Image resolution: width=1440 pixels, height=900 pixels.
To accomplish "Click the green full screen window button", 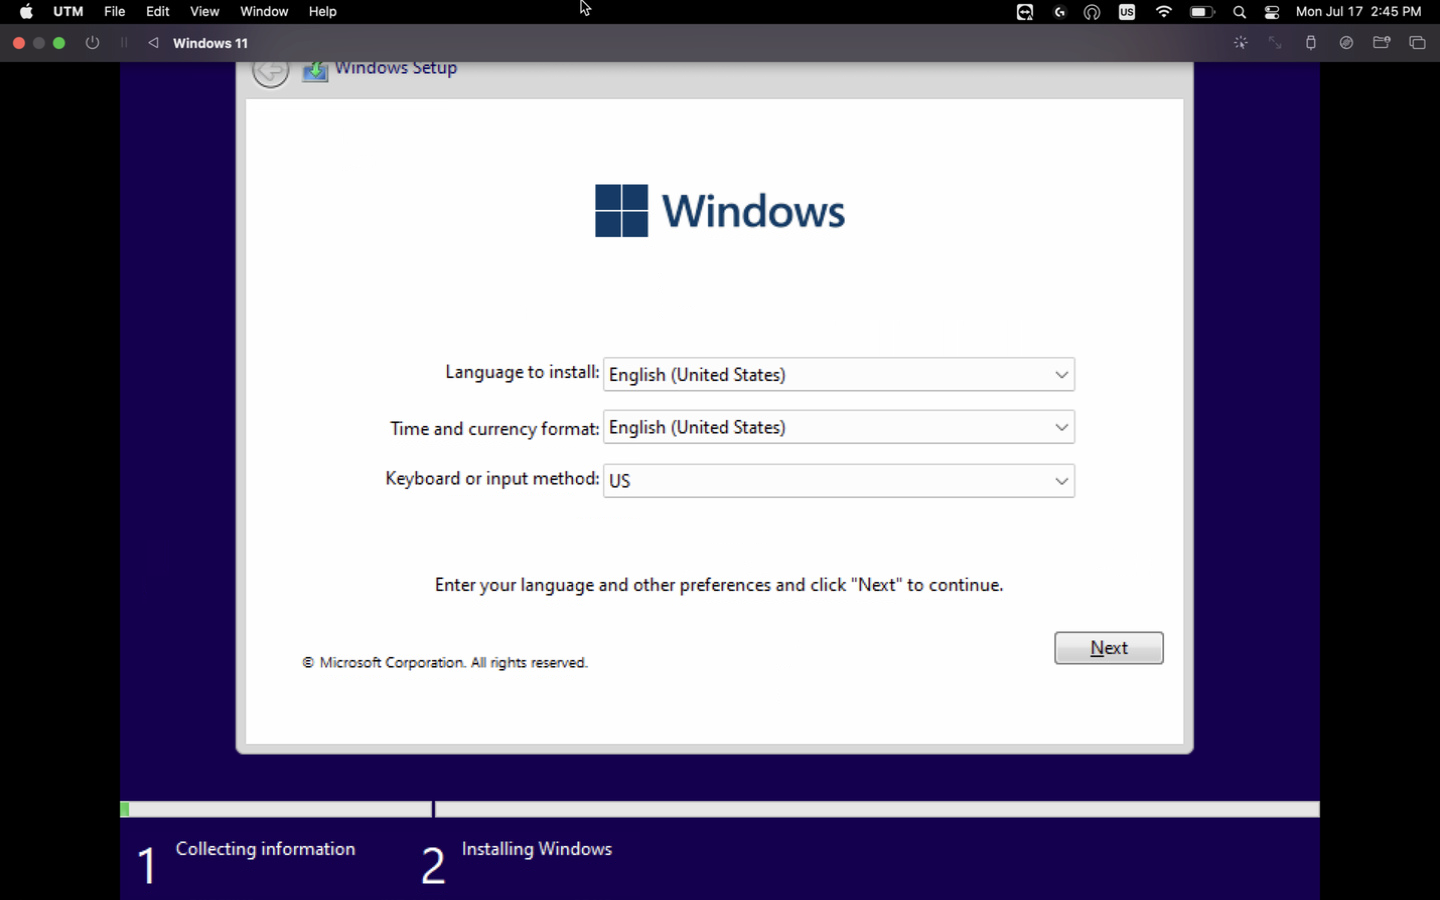I will tap(59, 43).
